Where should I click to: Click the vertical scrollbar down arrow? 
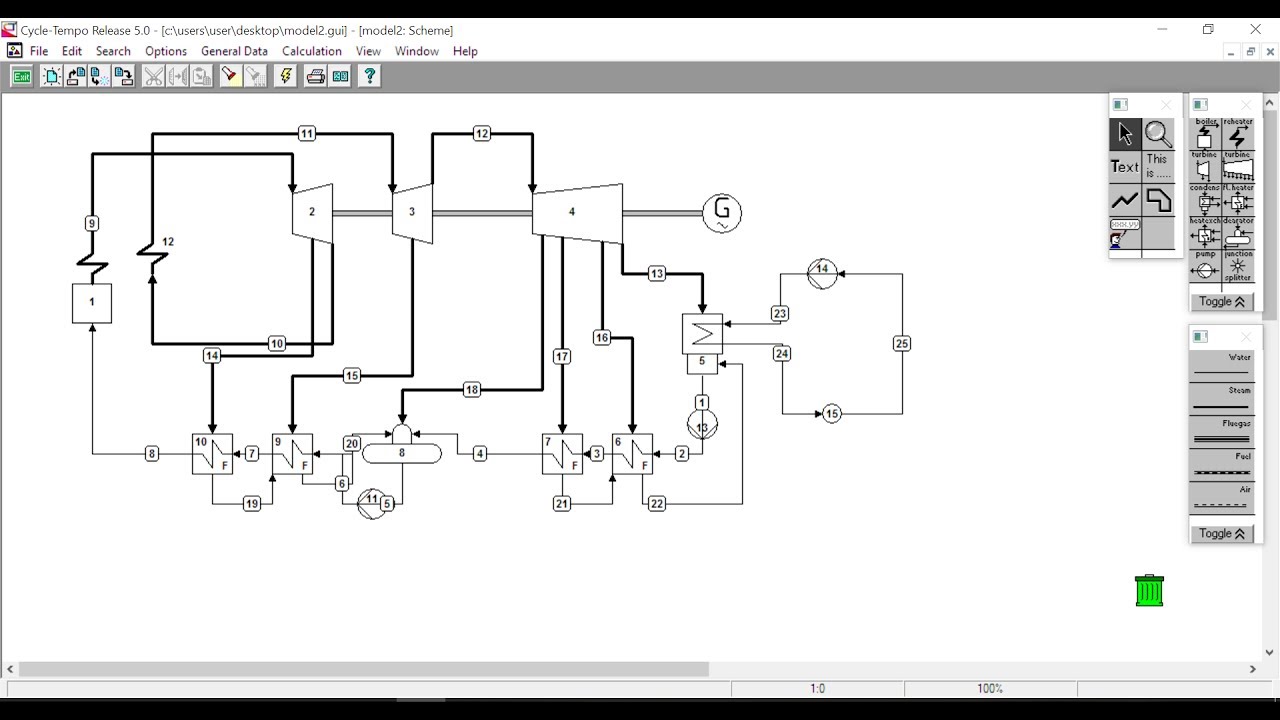pyautogui.click(x=1270, y=652)
